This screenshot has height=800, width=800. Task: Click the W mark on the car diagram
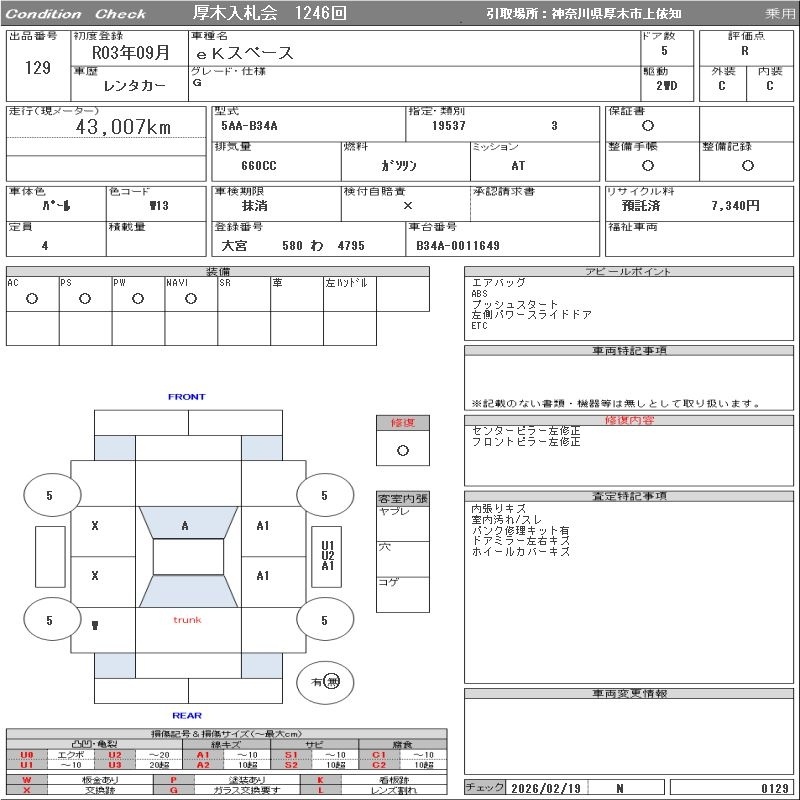(94, 624)
